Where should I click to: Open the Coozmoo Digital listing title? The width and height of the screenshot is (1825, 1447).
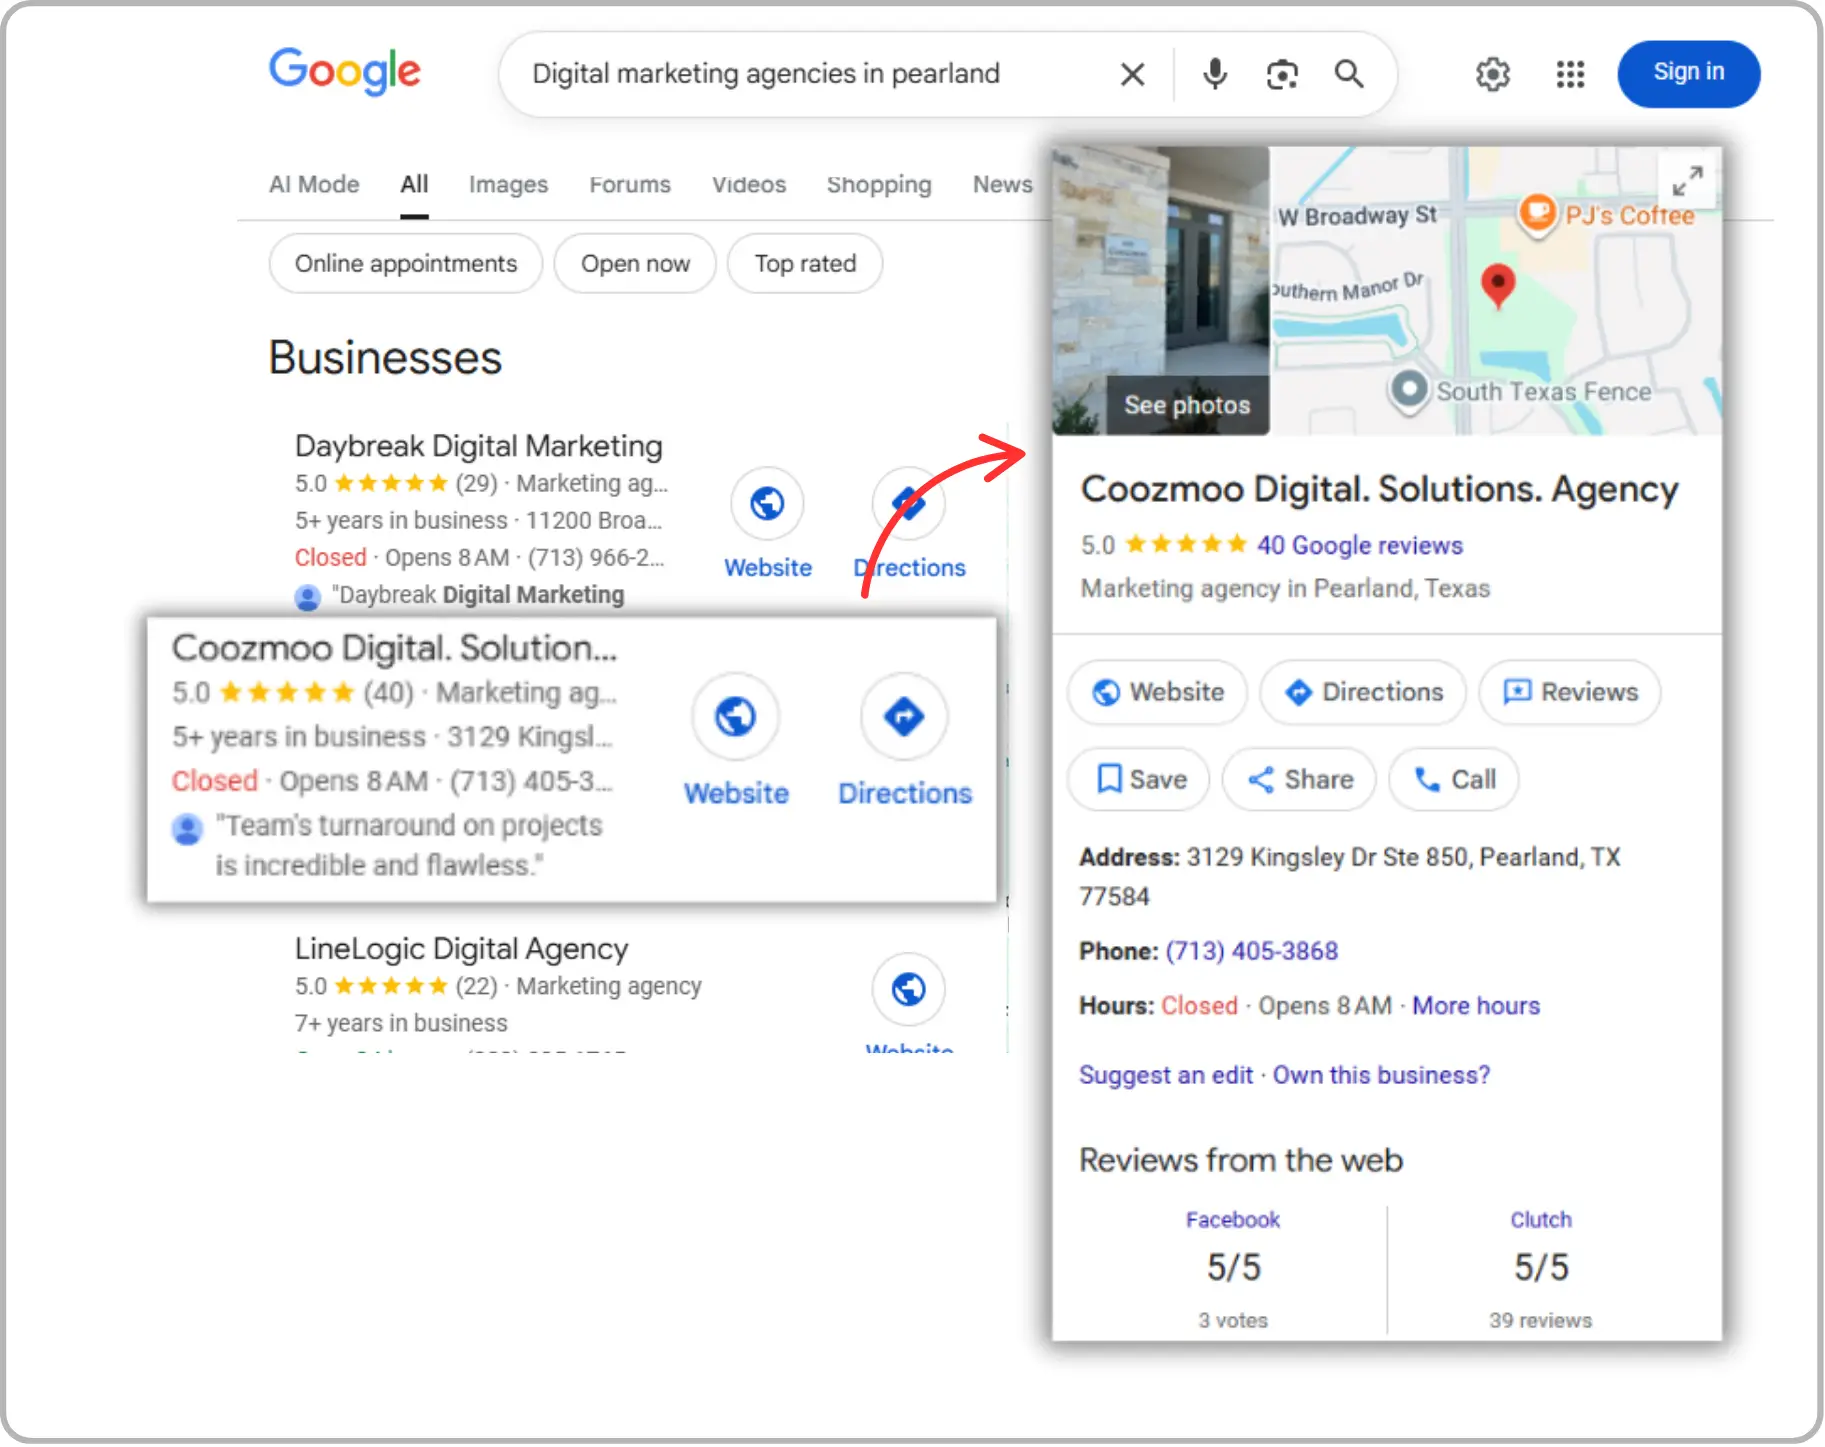pyautogui.click(x=394, y=648)
